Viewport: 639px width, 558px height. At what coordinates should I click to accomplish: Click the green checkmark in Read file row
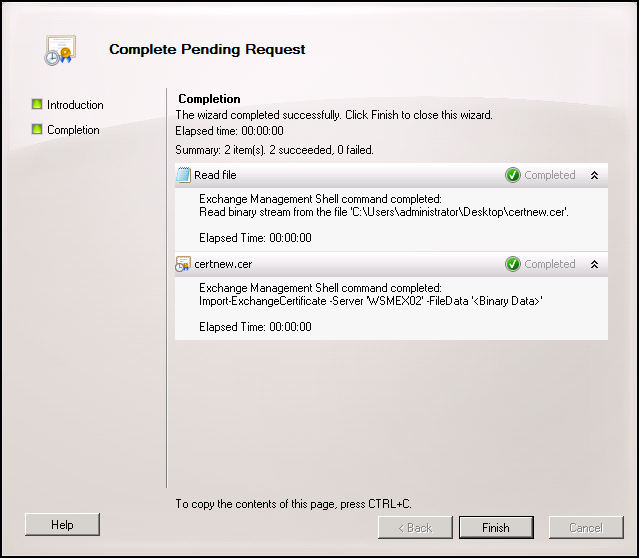513,175
